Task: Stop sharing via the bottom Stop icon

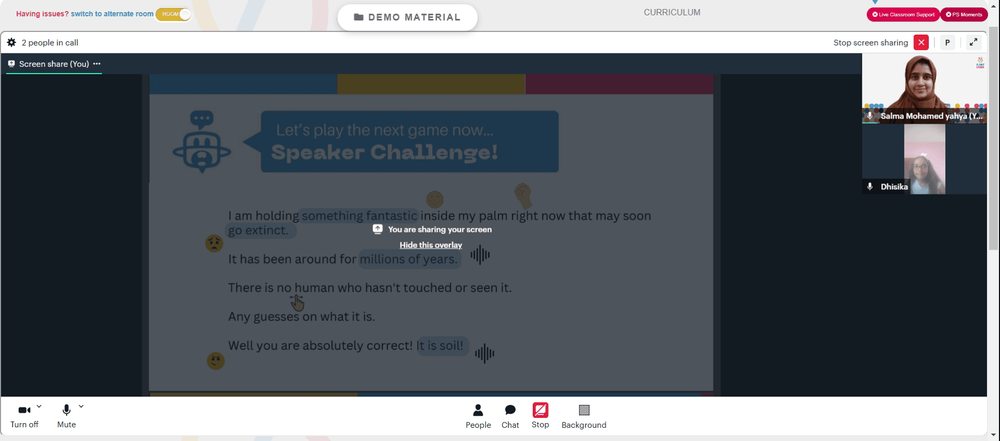Action: pyautogui.click(x=540, y=415)
